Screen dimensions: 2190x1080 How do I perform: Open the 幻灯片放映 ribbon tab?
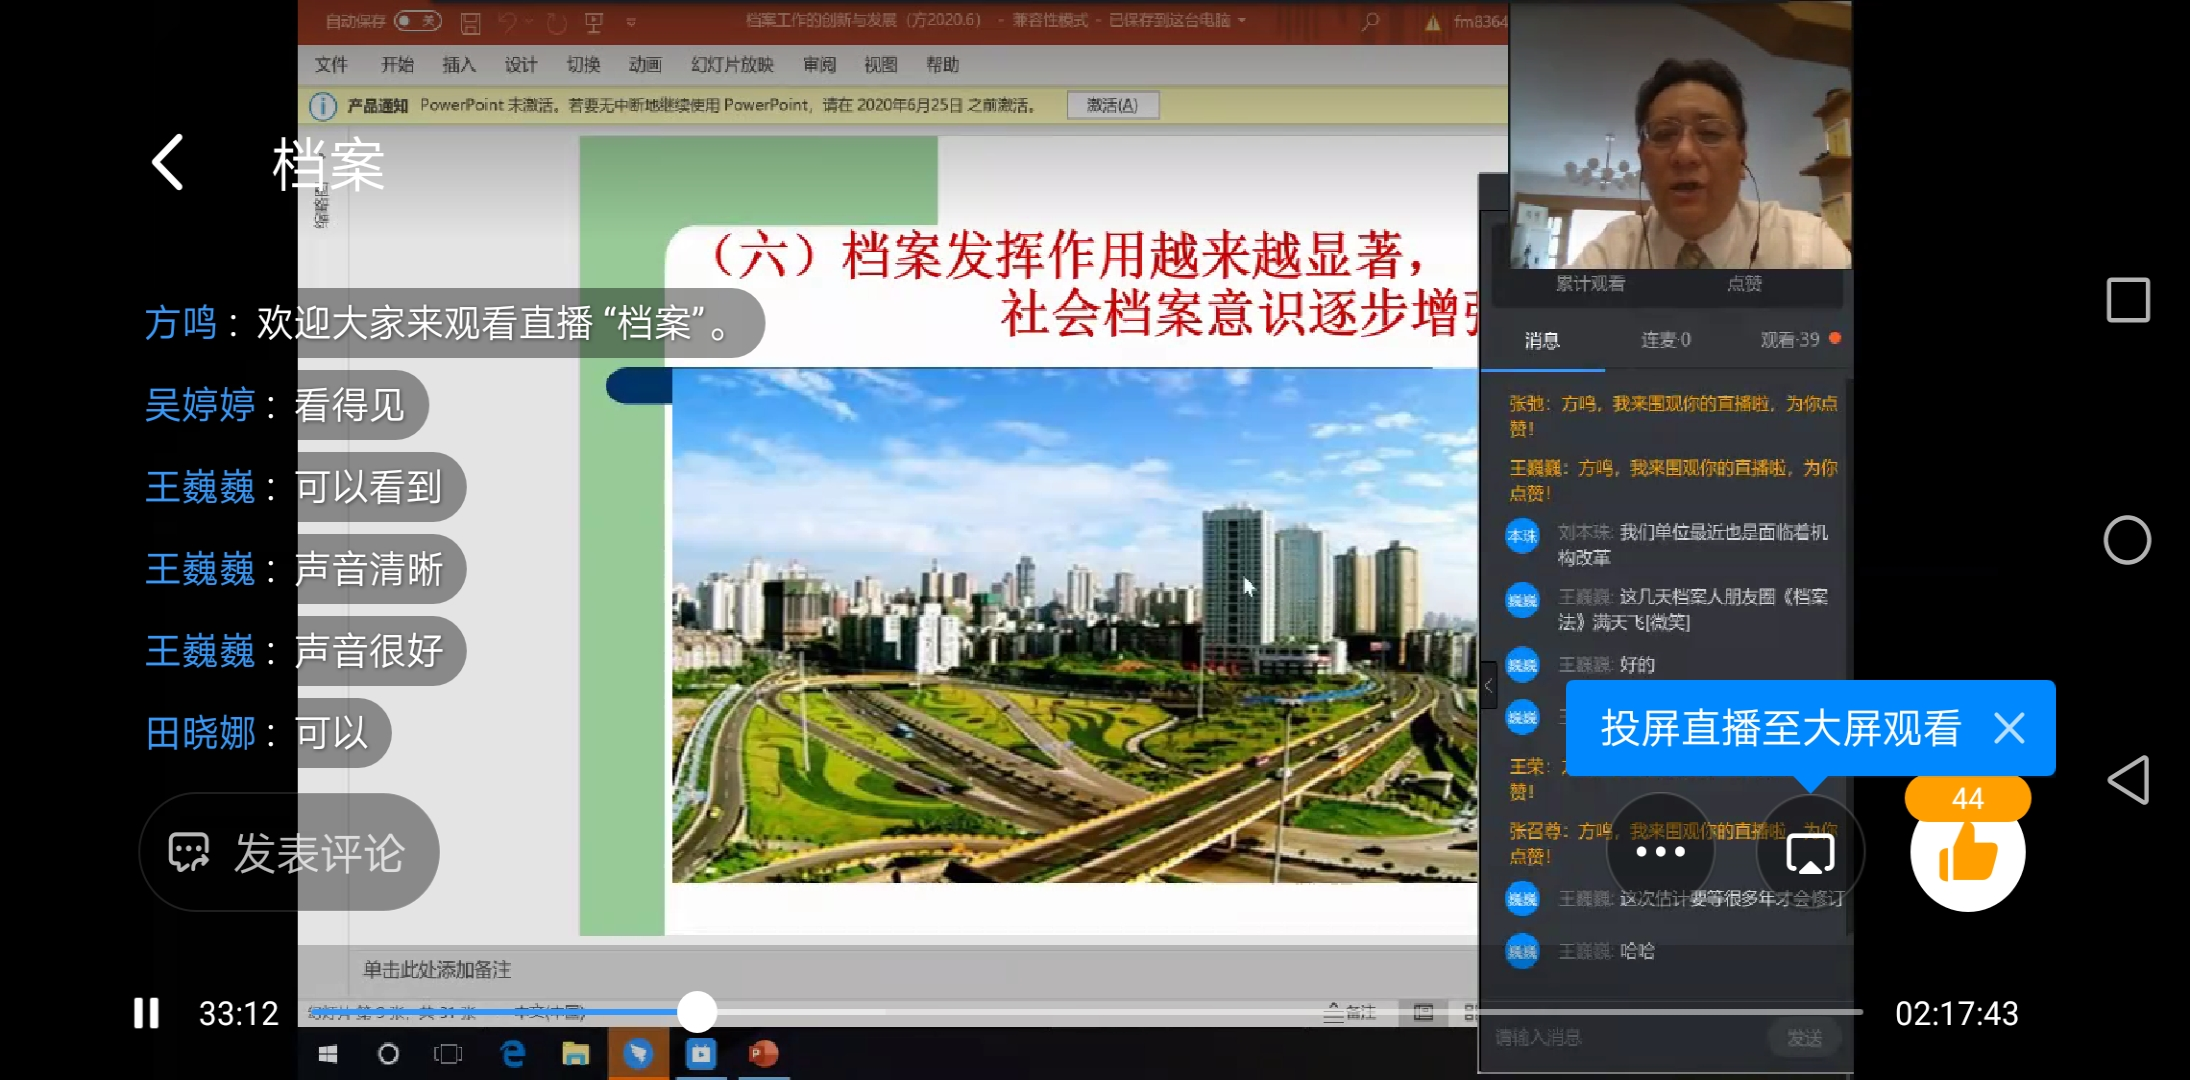[x=732, y=65]
